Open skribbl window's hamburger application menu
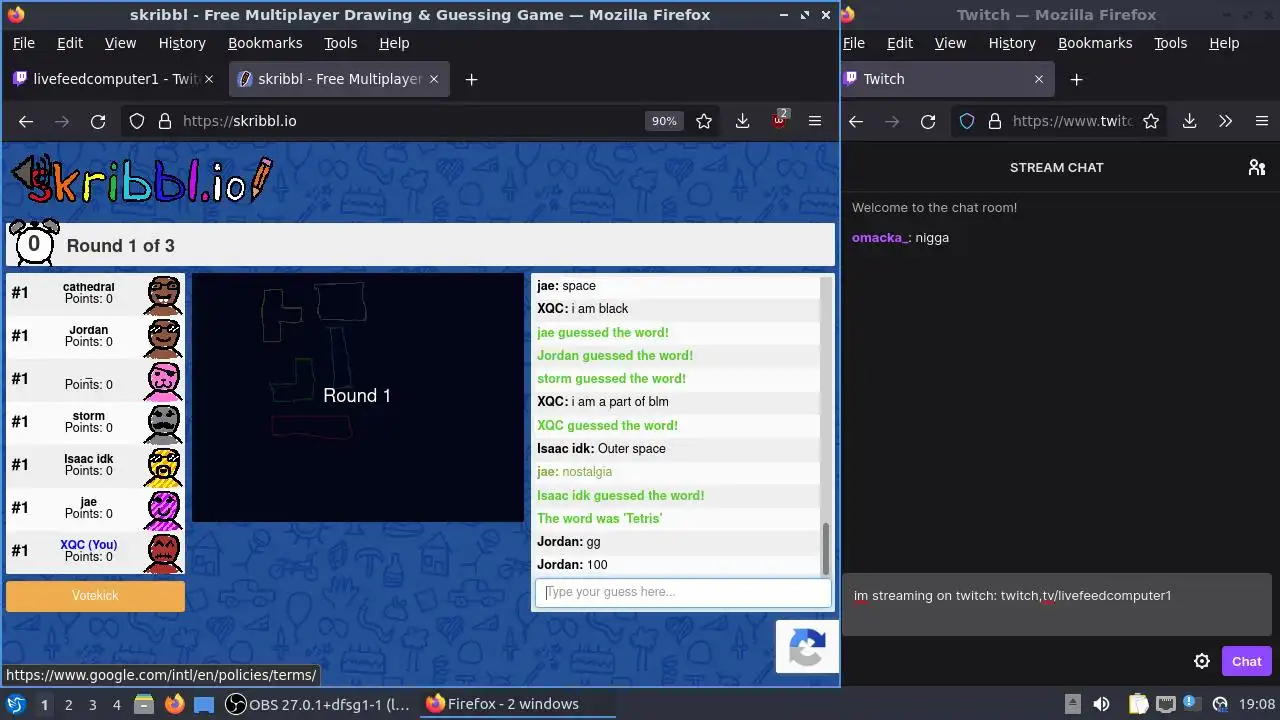 (815, 121)
